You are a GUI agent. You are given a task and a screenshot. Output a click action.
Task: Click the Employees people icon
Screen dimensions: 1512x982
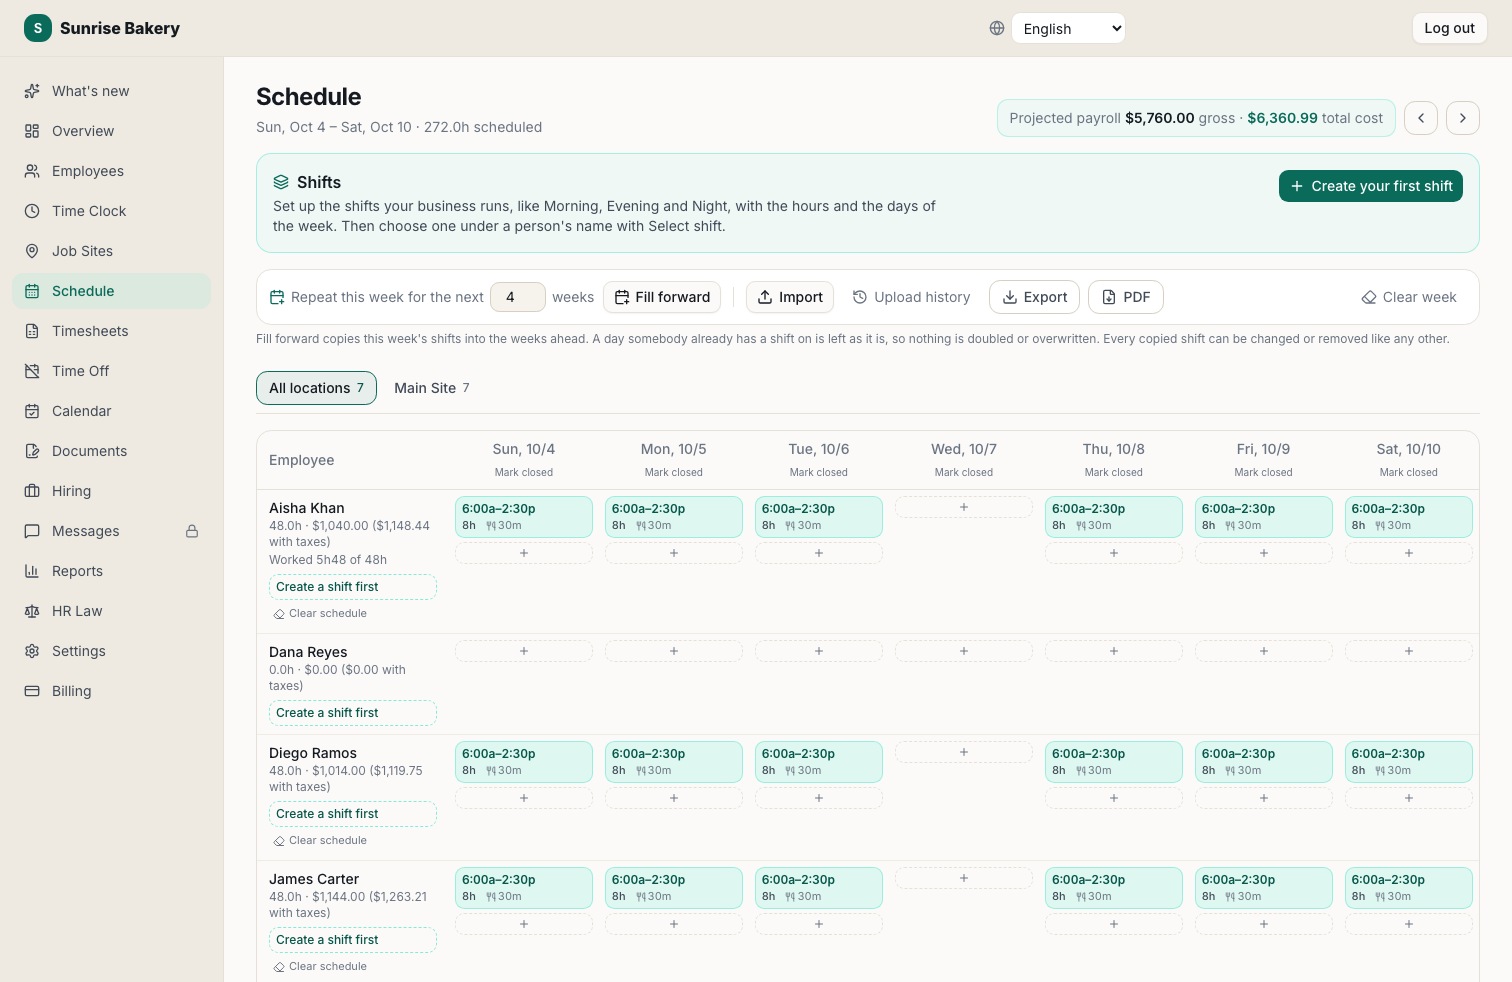32,171
